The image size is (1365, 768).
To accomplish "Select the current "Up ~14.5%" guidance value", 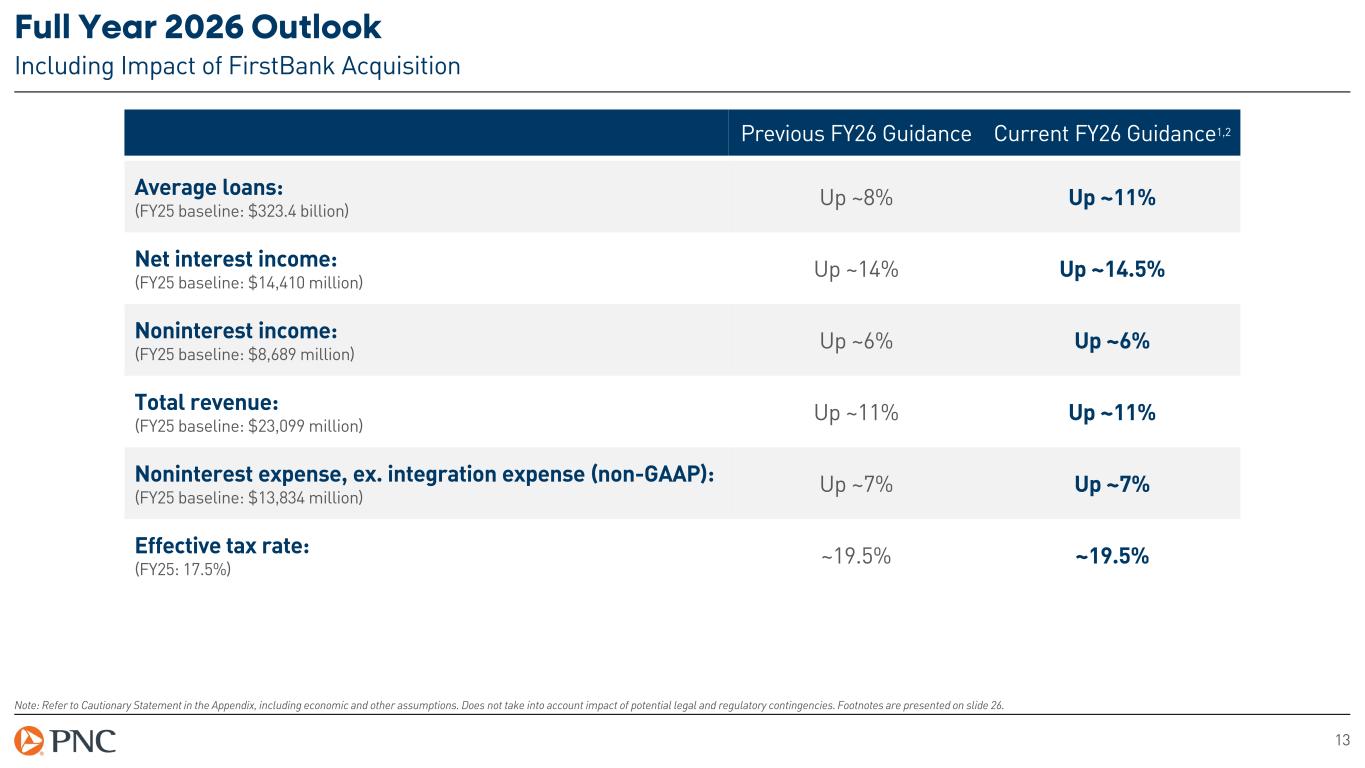I will [1112, 270].
